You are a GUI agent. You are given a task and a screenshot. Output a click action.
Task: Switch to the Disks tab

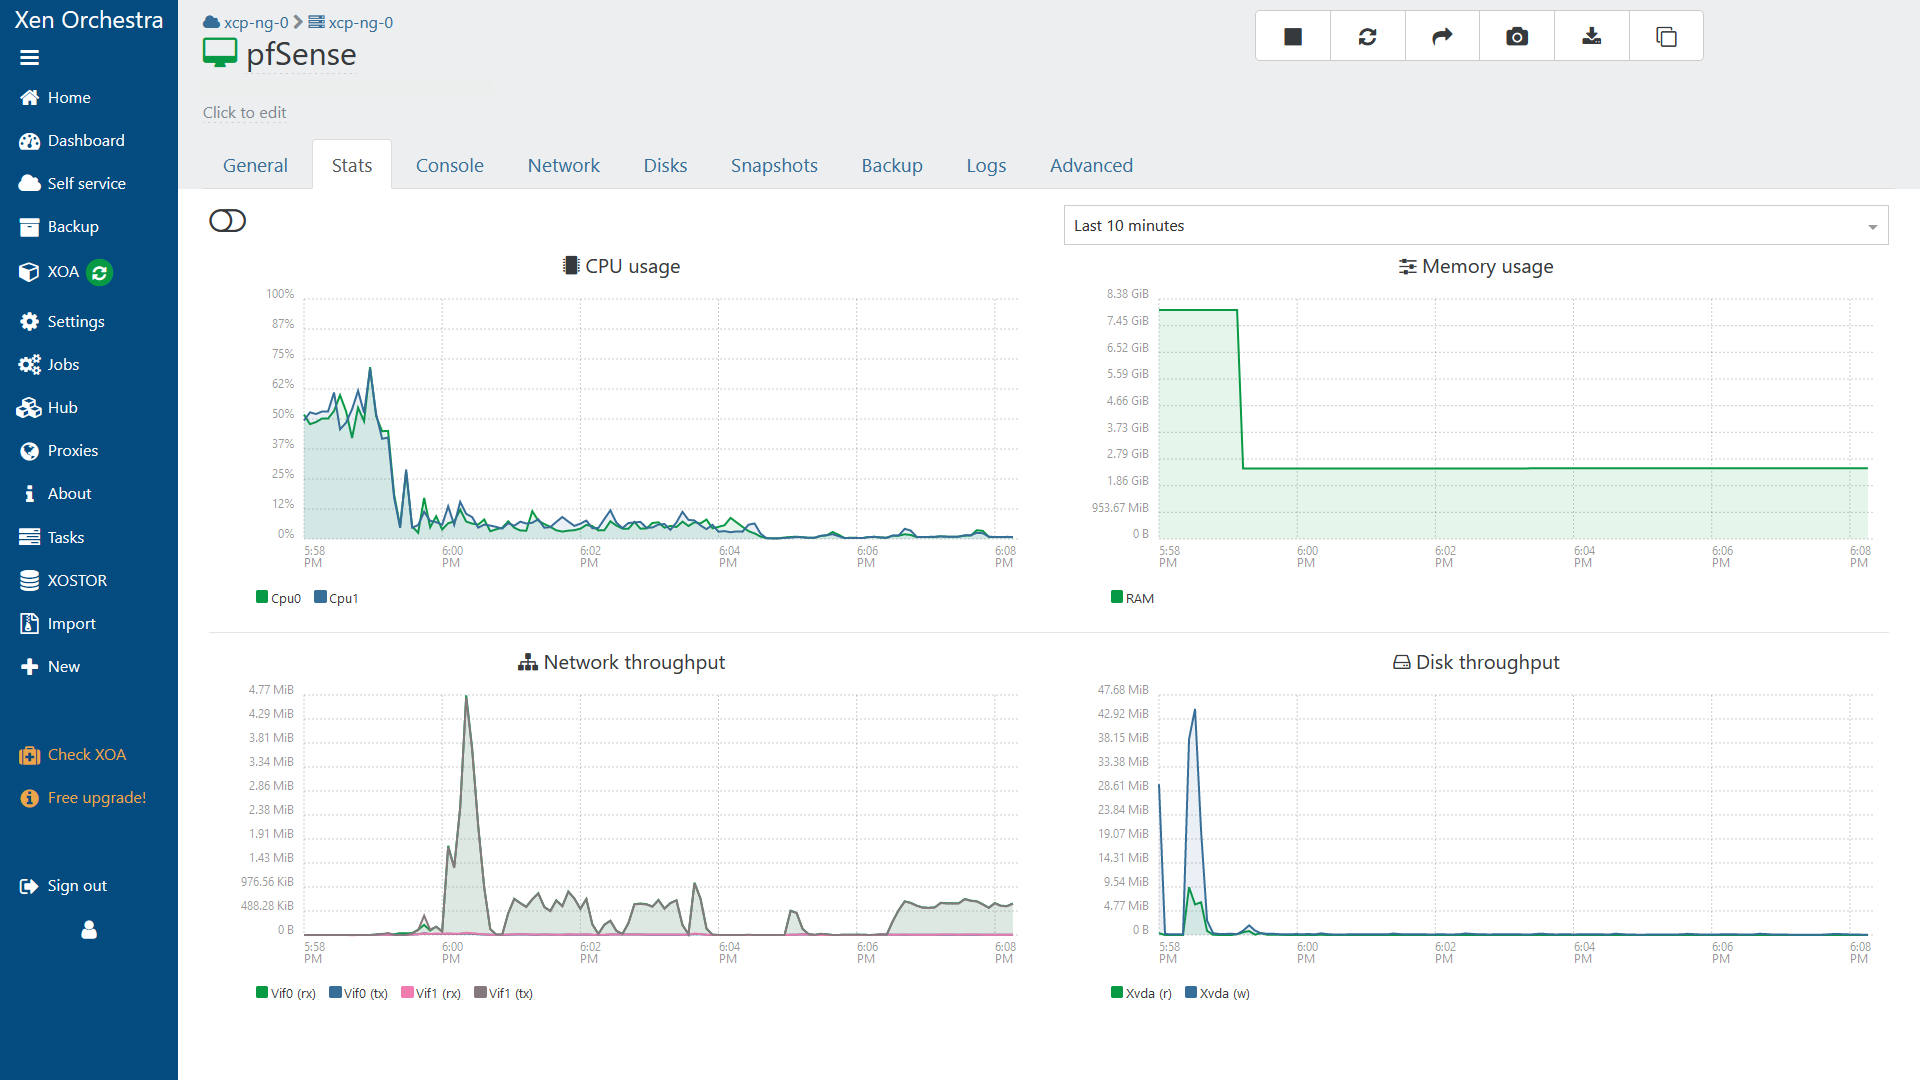[x=665, y=165]
